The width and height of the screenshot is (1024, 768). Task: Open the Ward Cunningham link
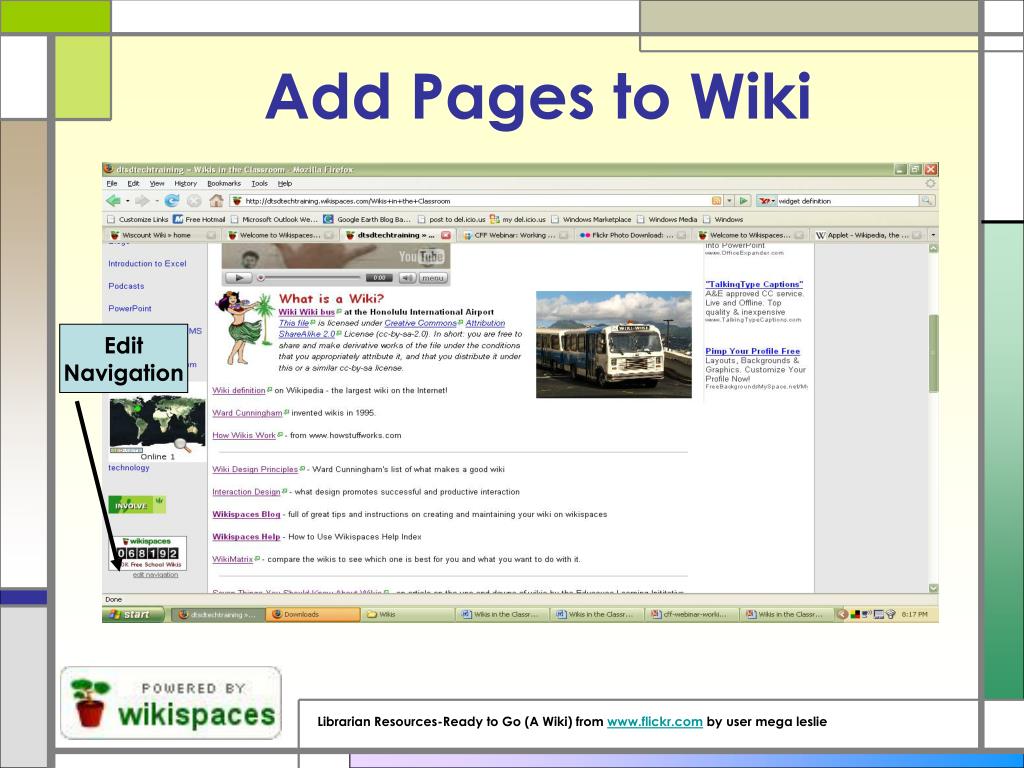click(x=248, y=413)
